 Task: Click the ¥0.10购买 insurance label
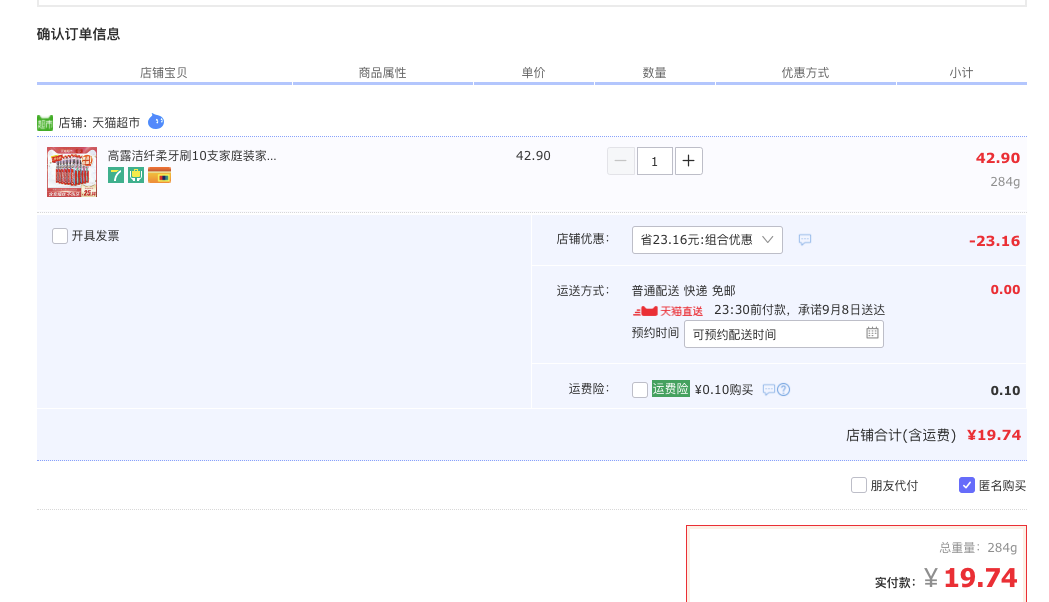(x=724, y=389)
